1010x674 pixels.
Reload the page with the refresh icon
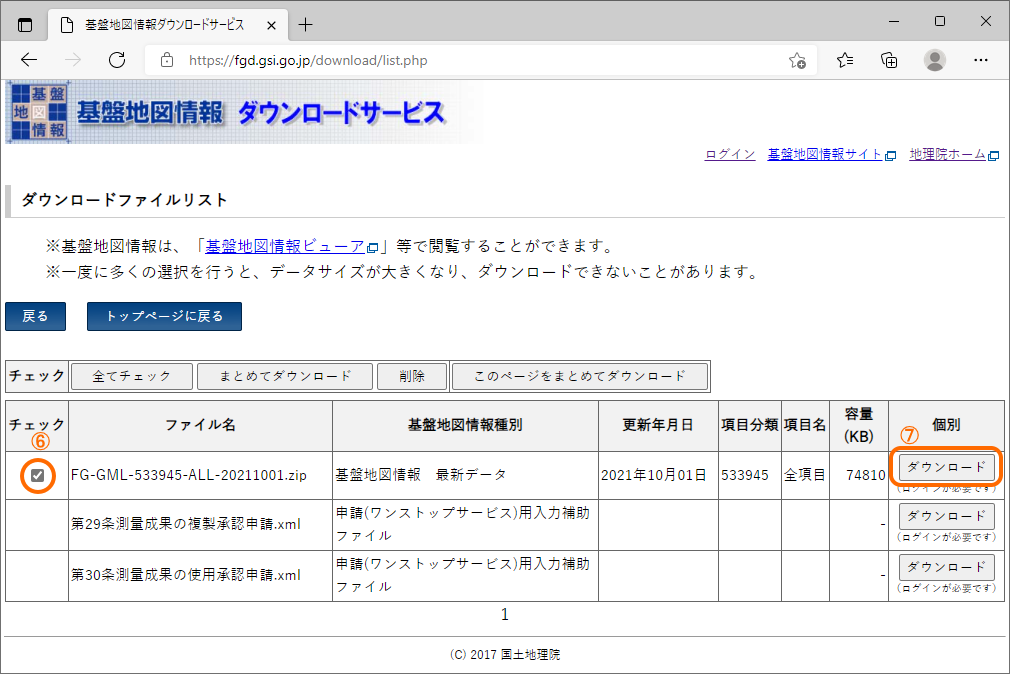(x=117, y=60)
